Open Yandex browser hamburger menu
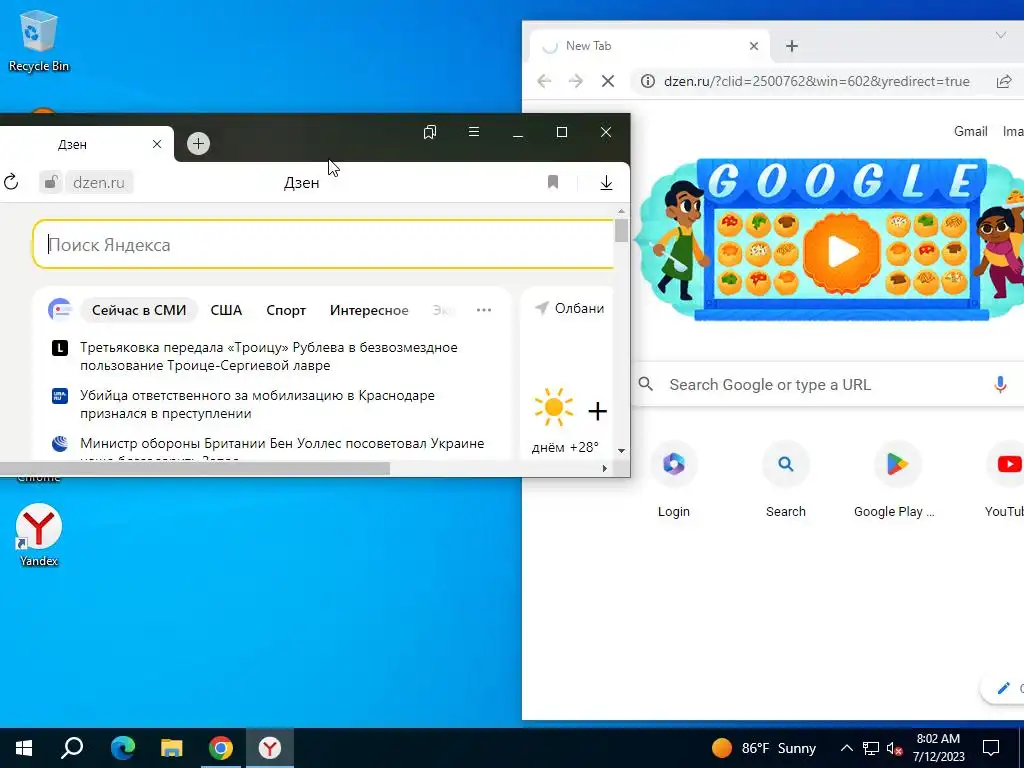The width and height of the screenshot is (1024, 768). point(474,132)
